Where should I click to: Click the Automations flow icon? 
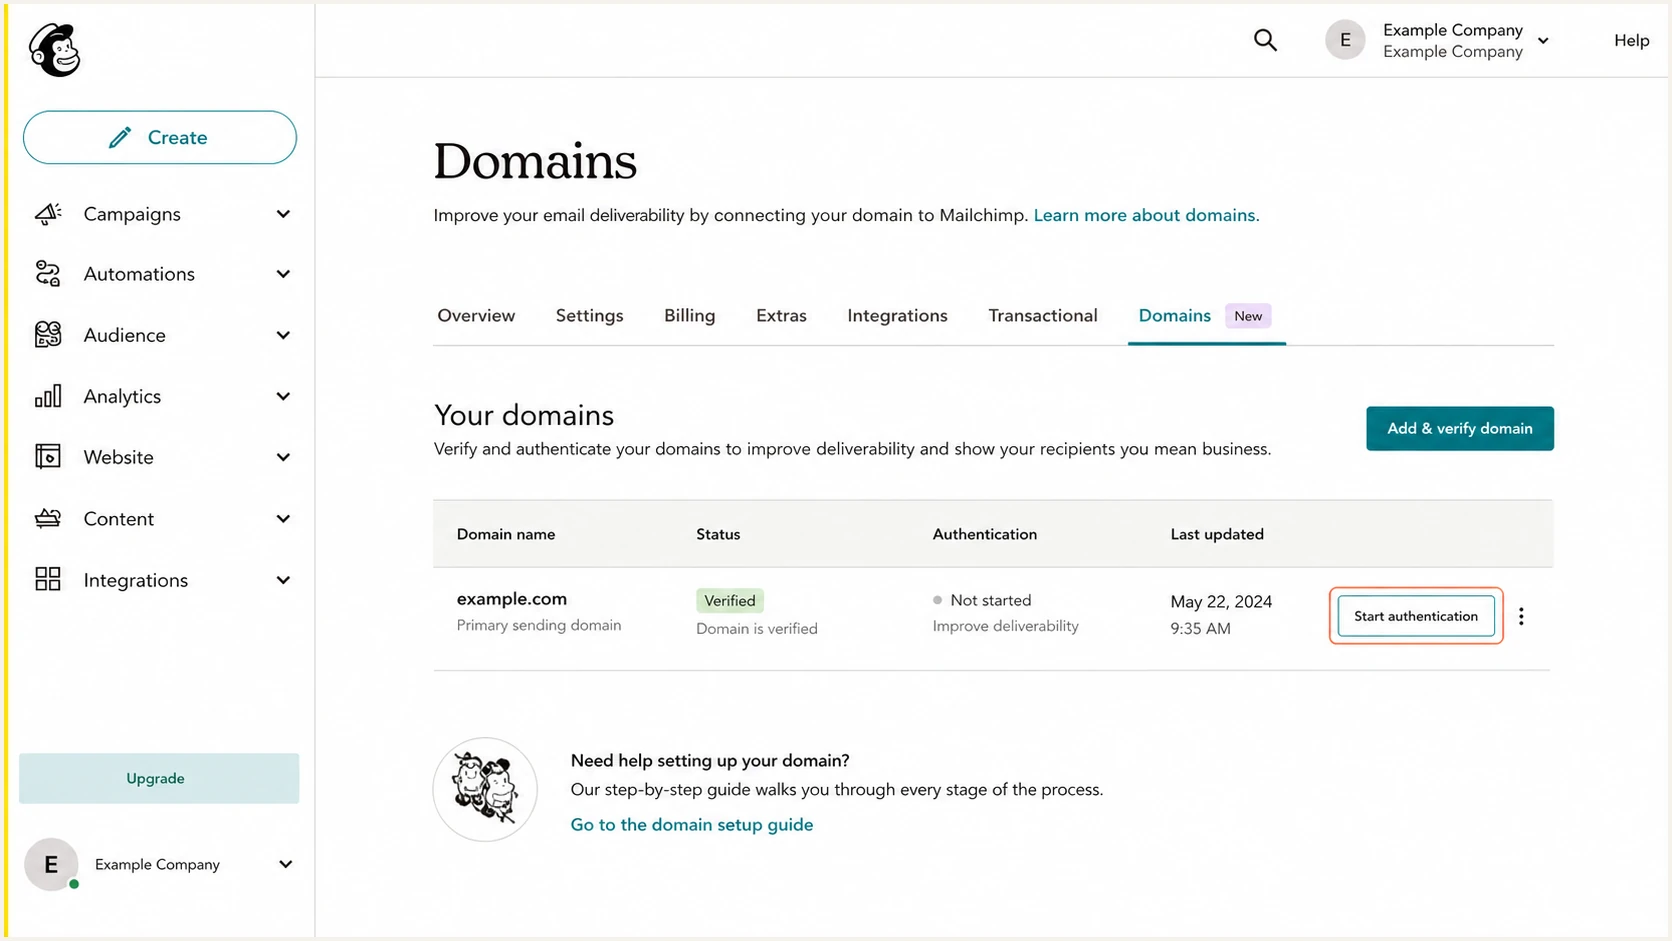(x=48, y=274)
